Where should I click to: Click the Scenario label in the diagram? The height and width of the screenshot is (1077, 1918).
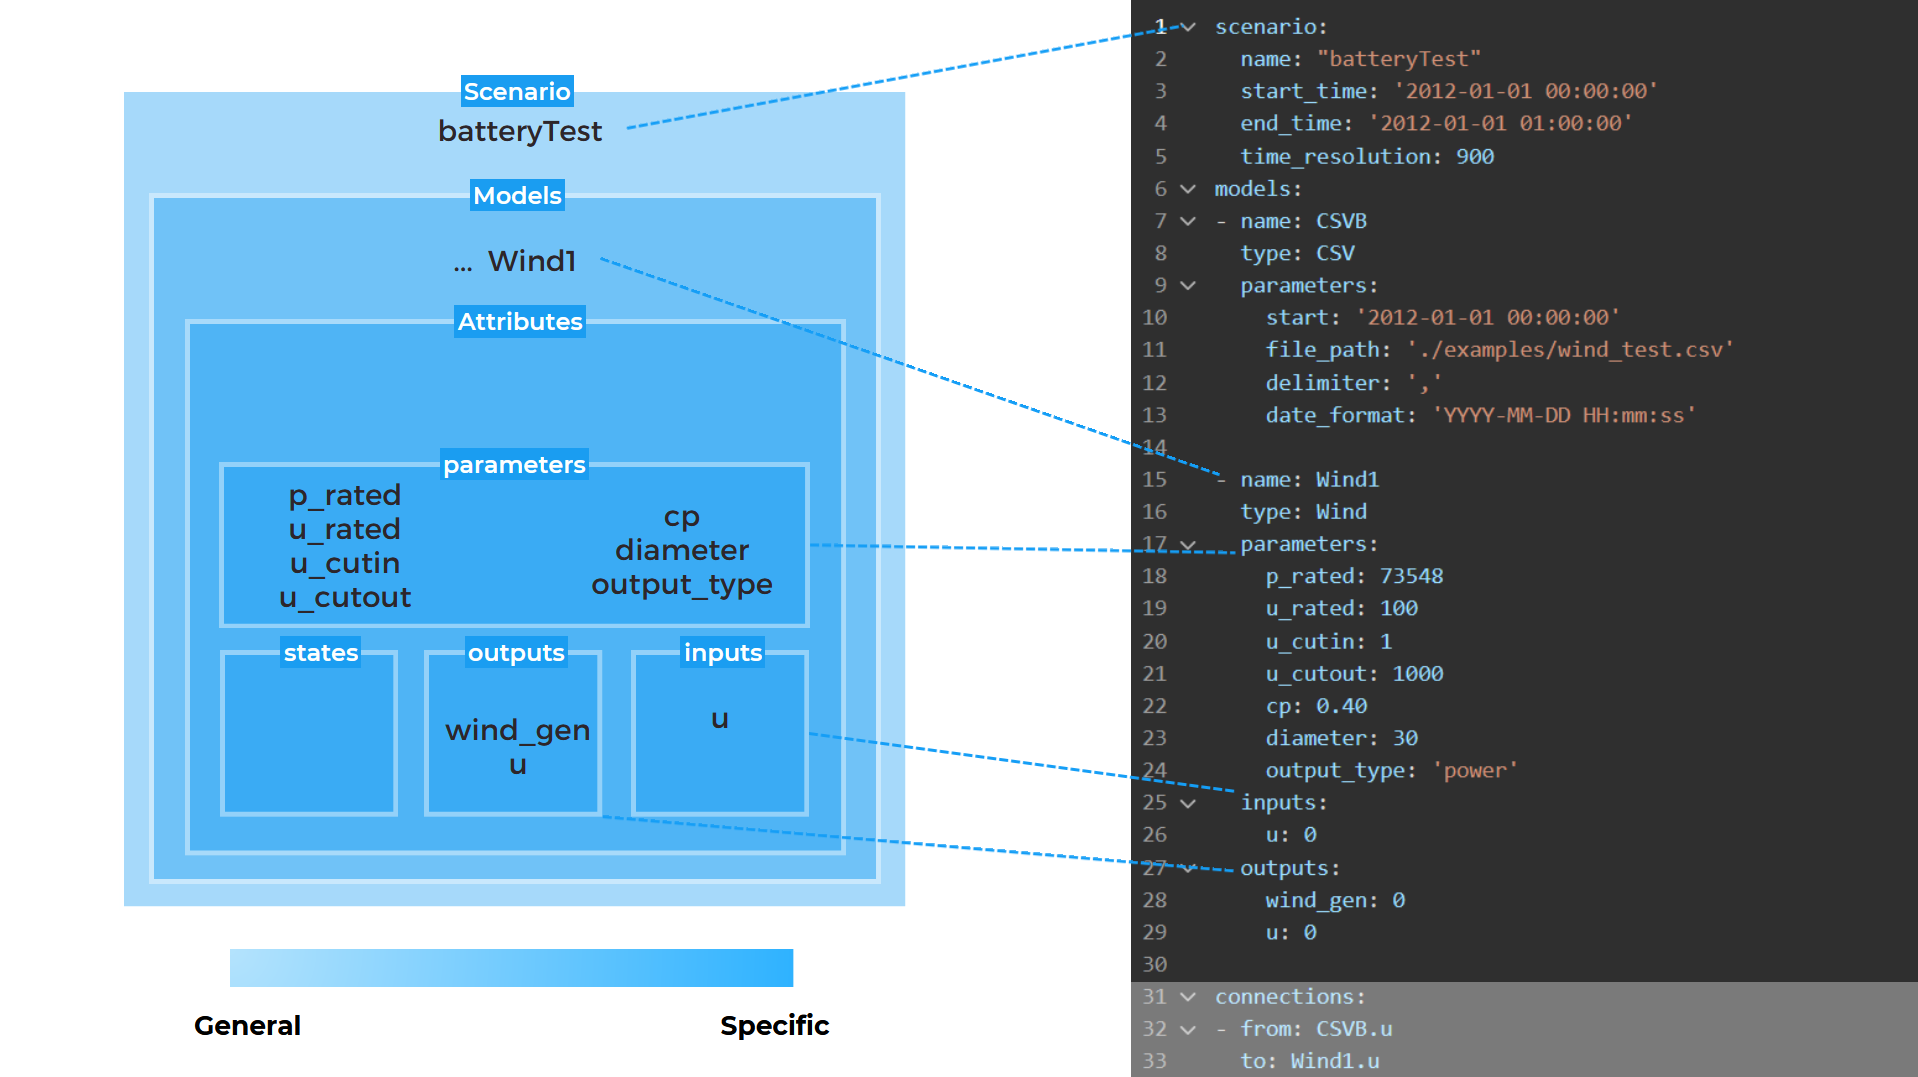click(x=517, y=92)
